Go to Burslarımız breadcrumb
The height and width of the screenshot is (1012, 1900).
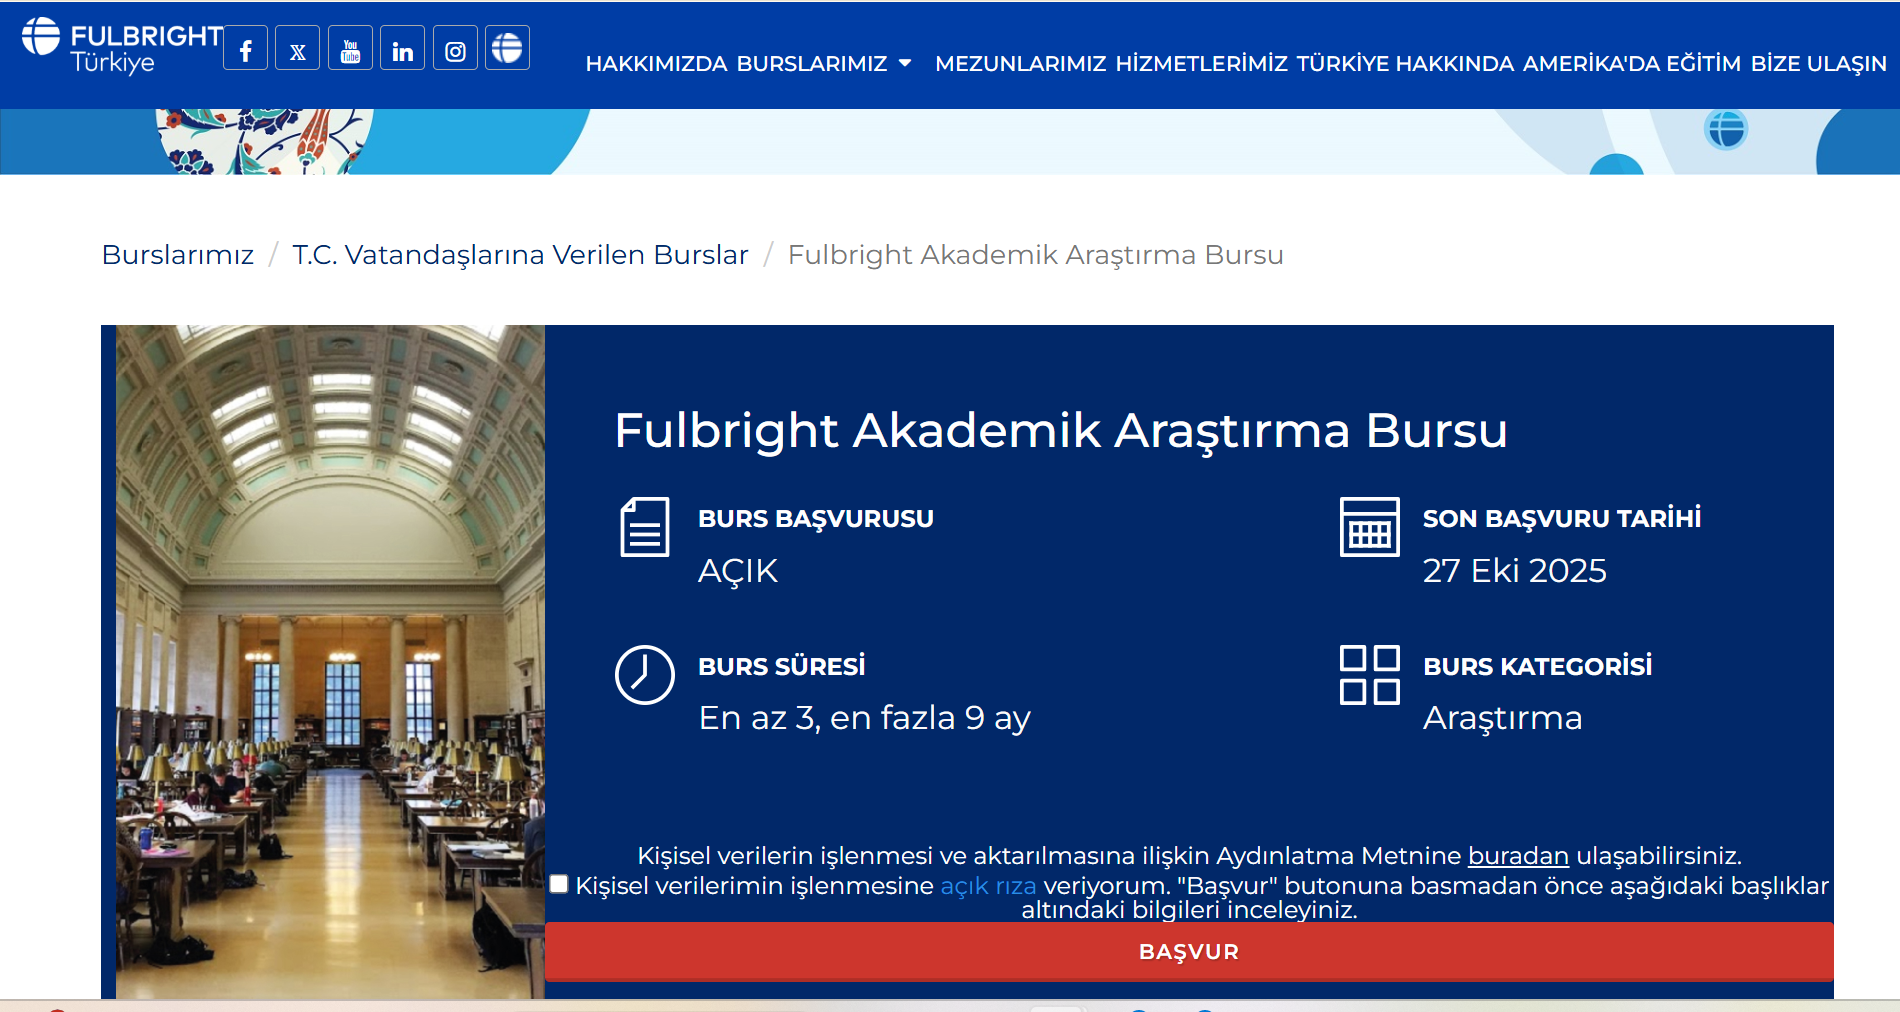(178, 255)
